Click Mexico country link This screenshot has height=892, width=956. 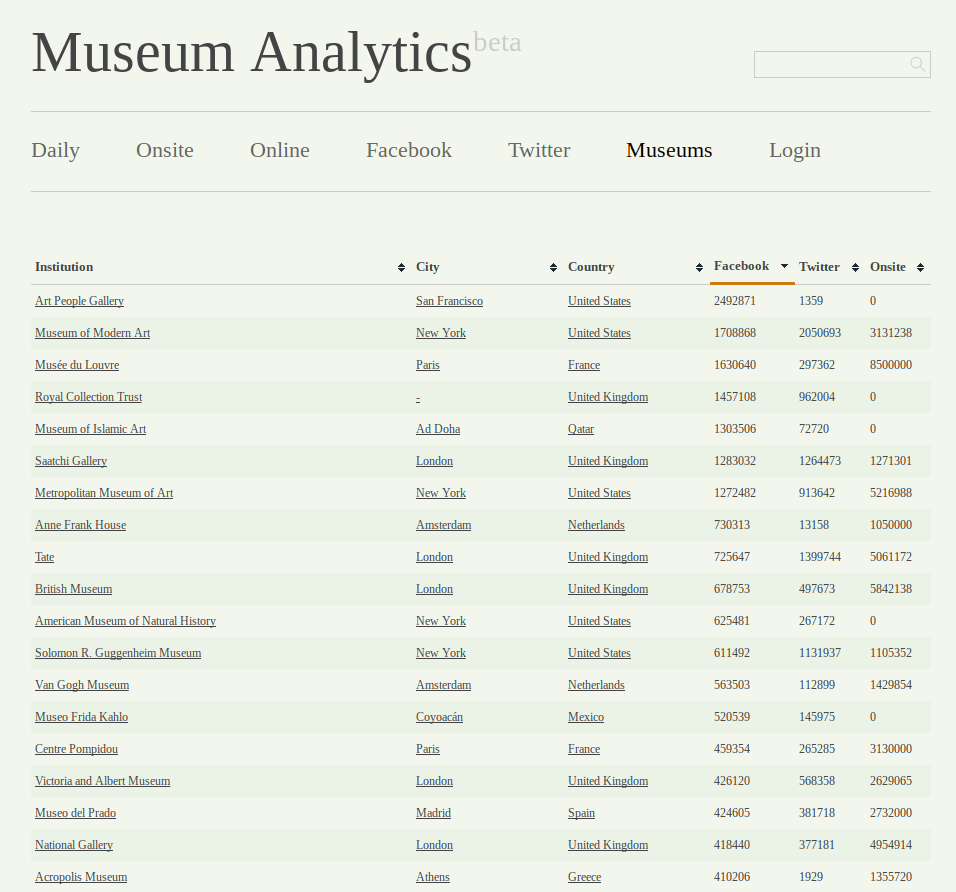585,717
